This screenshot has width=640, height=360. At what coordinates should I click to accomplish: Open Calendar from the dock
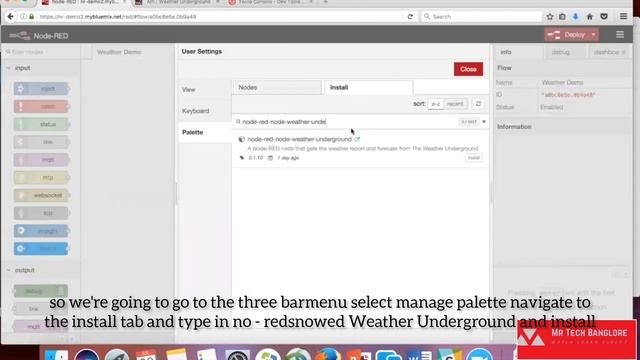click(146, 354)
